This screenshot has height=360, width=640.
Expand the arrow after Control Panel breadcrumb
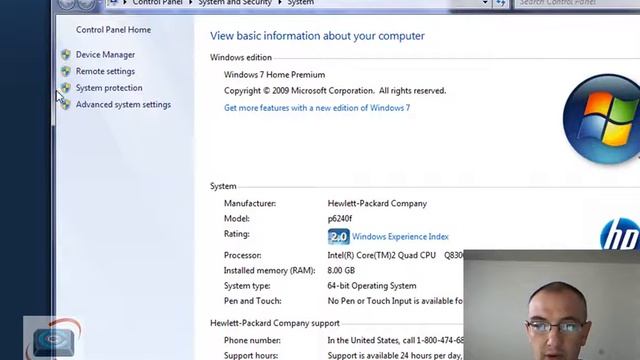coord(190,2)
